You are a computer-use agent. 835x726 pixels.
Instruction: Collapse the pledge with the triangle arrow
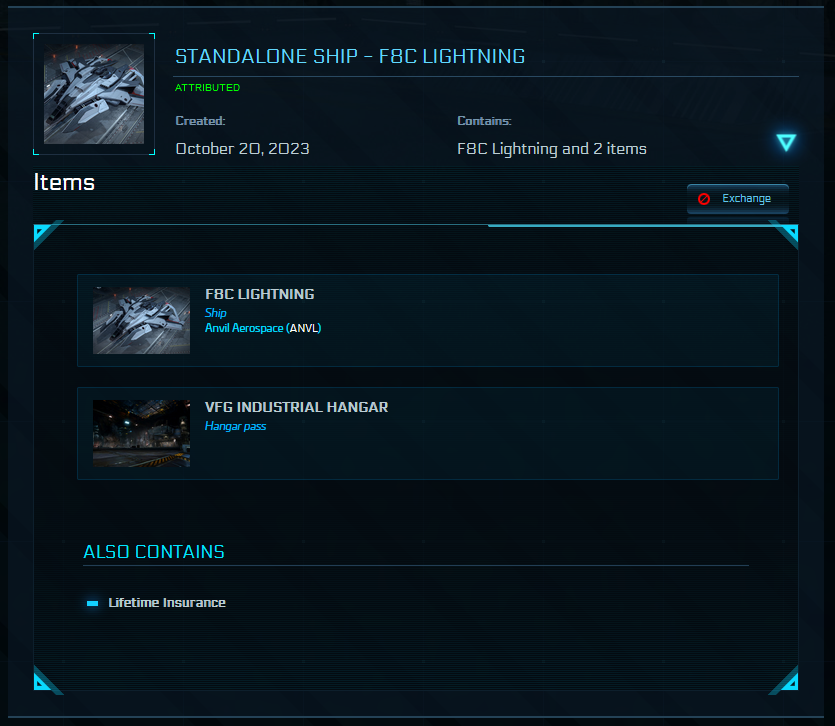[786, 142]
